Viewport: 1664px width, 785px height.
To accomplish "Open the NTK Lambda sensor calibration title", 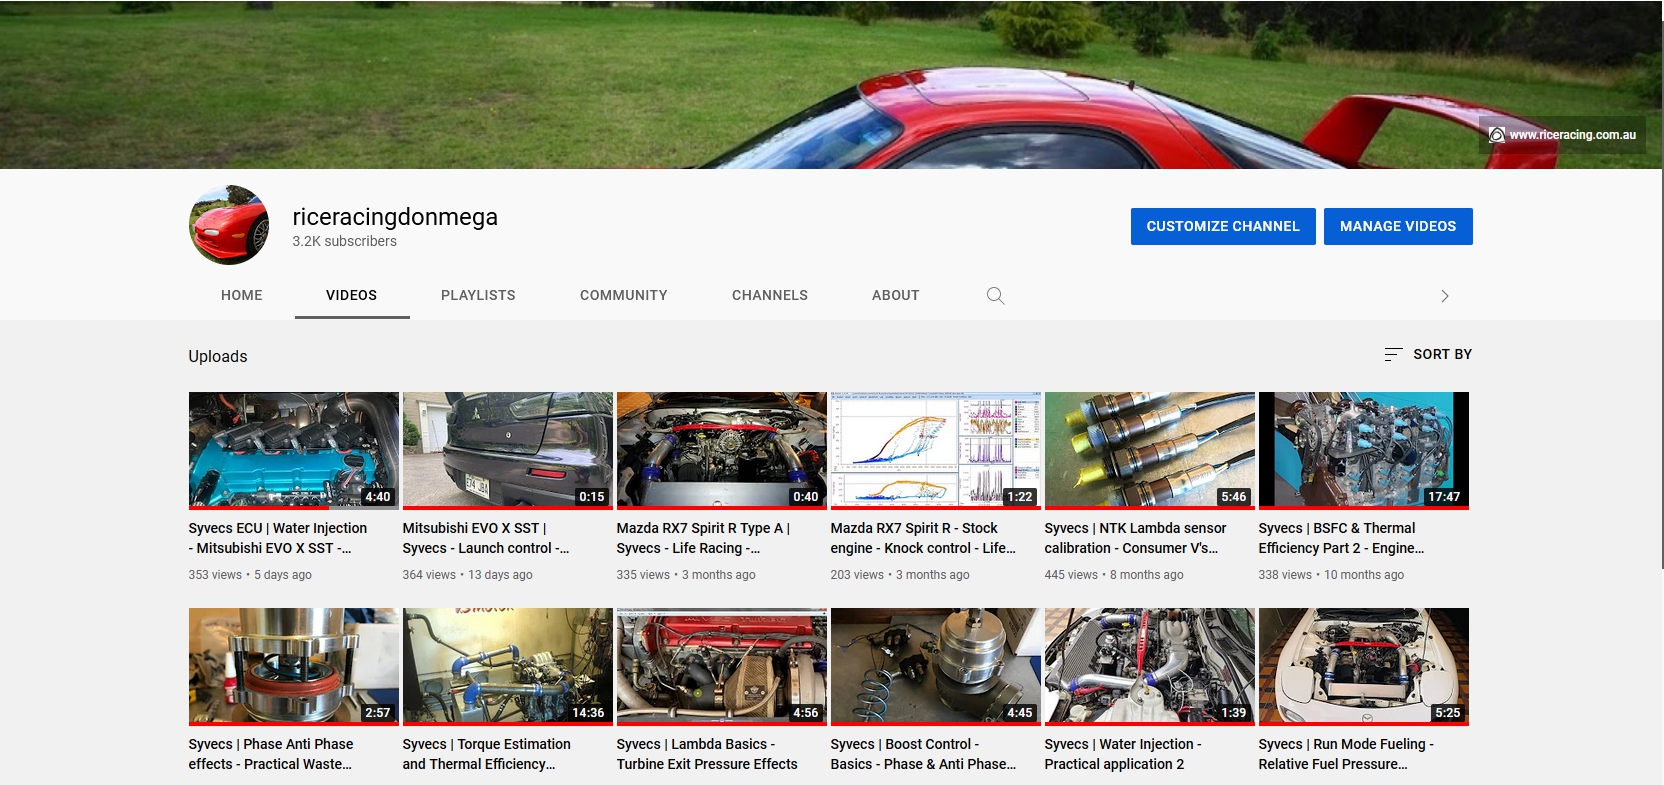I will (1135, 538).
